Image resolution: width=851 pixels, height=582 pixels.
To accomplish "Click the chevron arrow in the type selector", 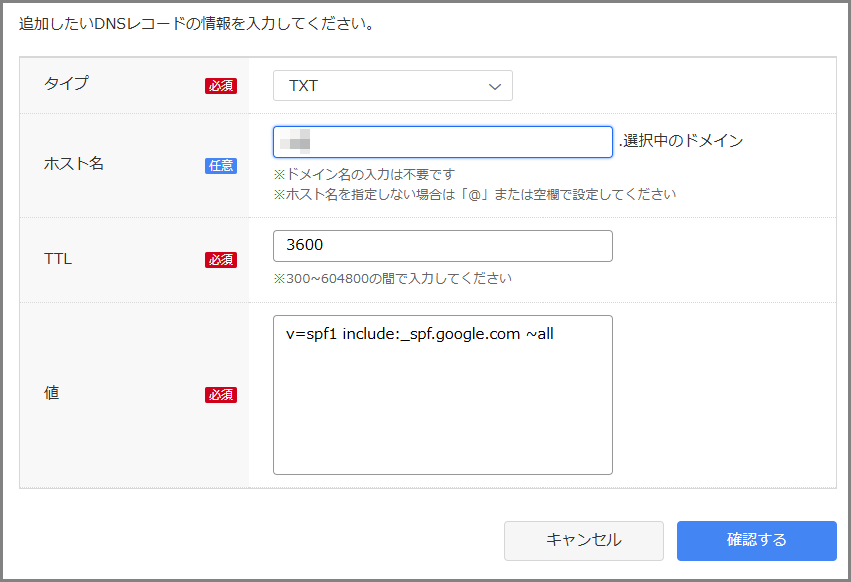I will pyautogui.click(x=494, y=87).
